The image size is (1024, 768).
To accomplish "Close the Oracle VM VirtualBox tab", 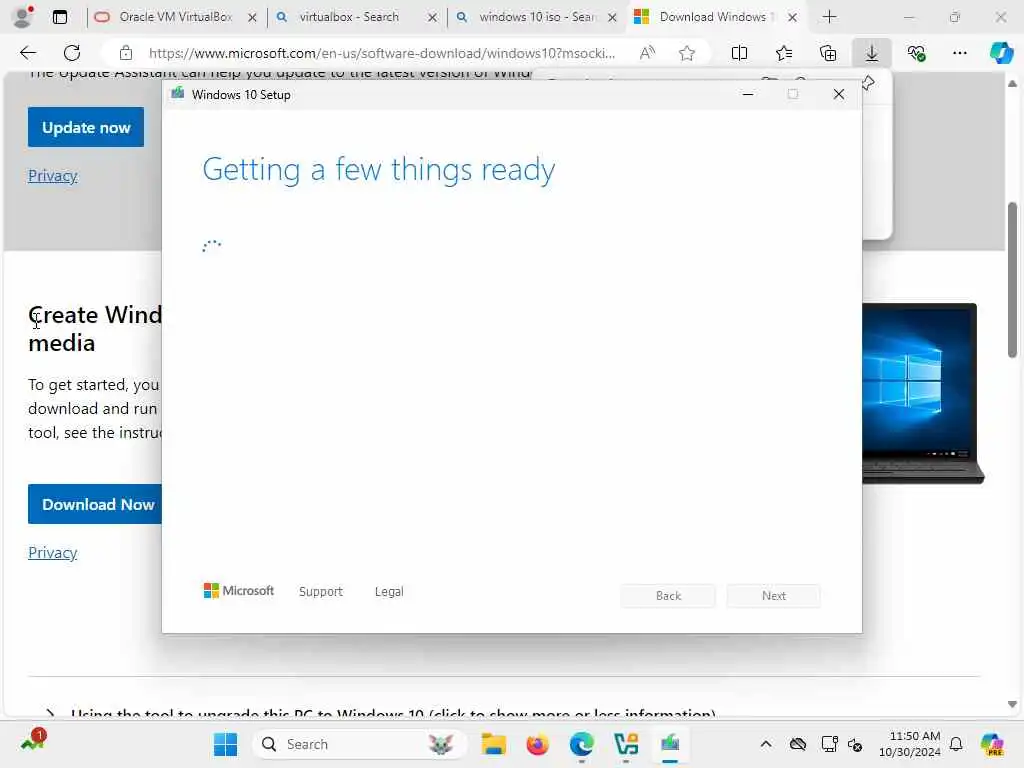I will coord(252,18).
